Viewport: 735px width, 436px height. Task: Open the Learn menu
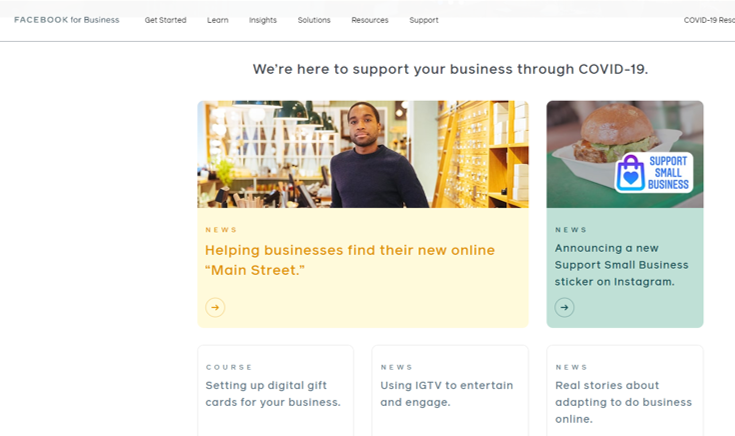(218, 20)
